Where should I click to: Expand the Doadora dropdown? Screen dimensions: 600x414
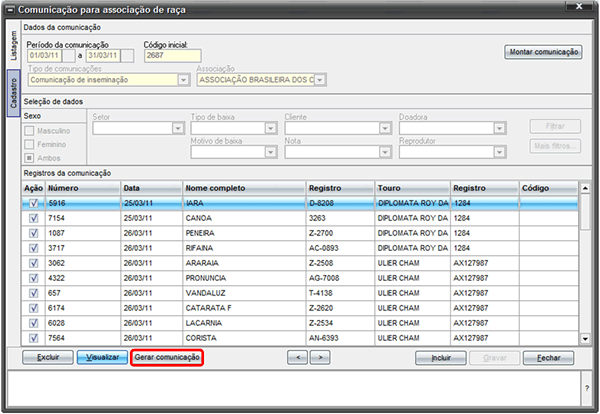(499, 128)
